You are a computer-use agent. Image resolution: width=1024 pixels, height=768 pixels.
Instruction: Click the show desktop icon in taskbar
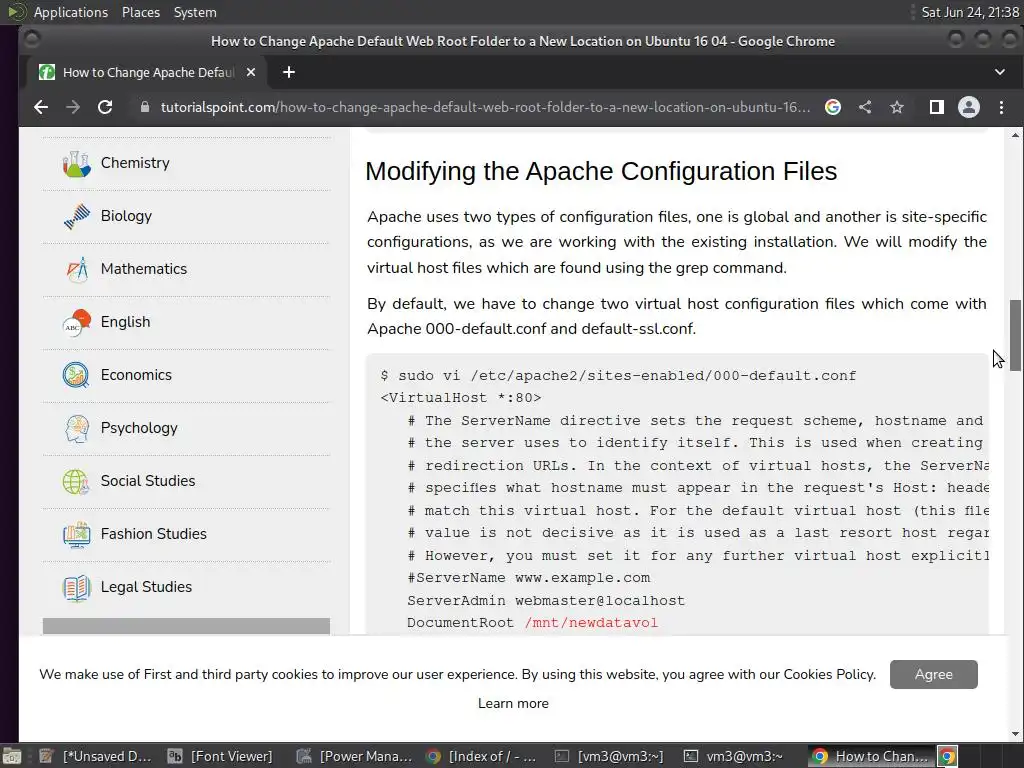tap(12, 756)
